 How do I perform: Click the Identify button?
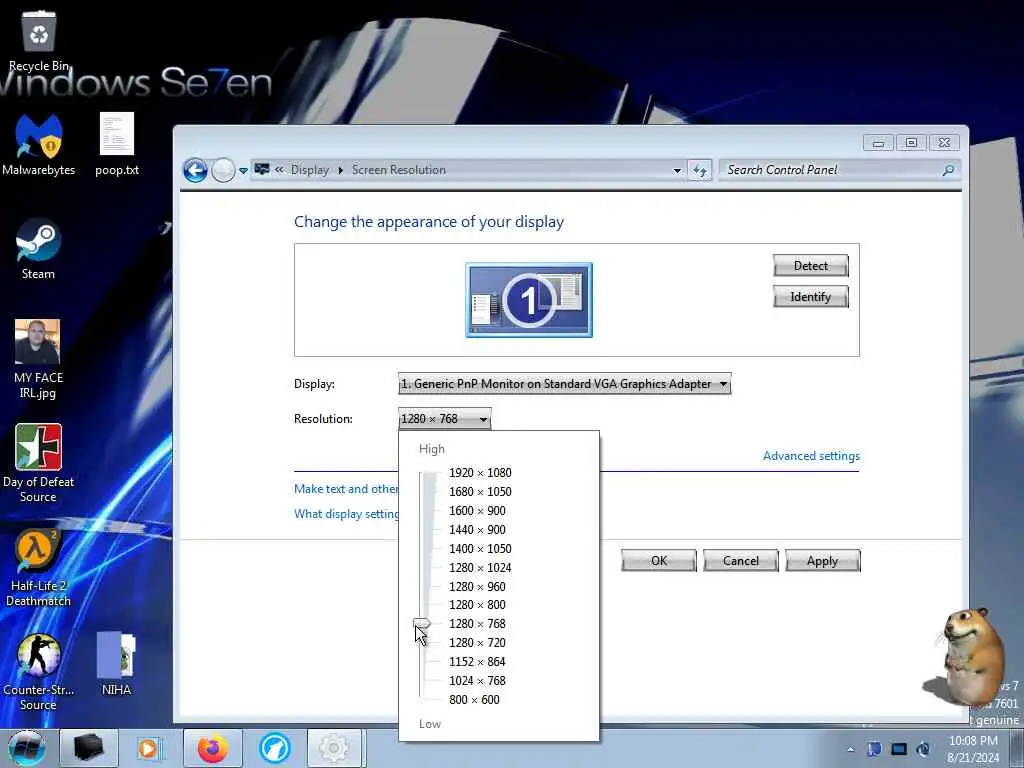click(x=810, y=296)
